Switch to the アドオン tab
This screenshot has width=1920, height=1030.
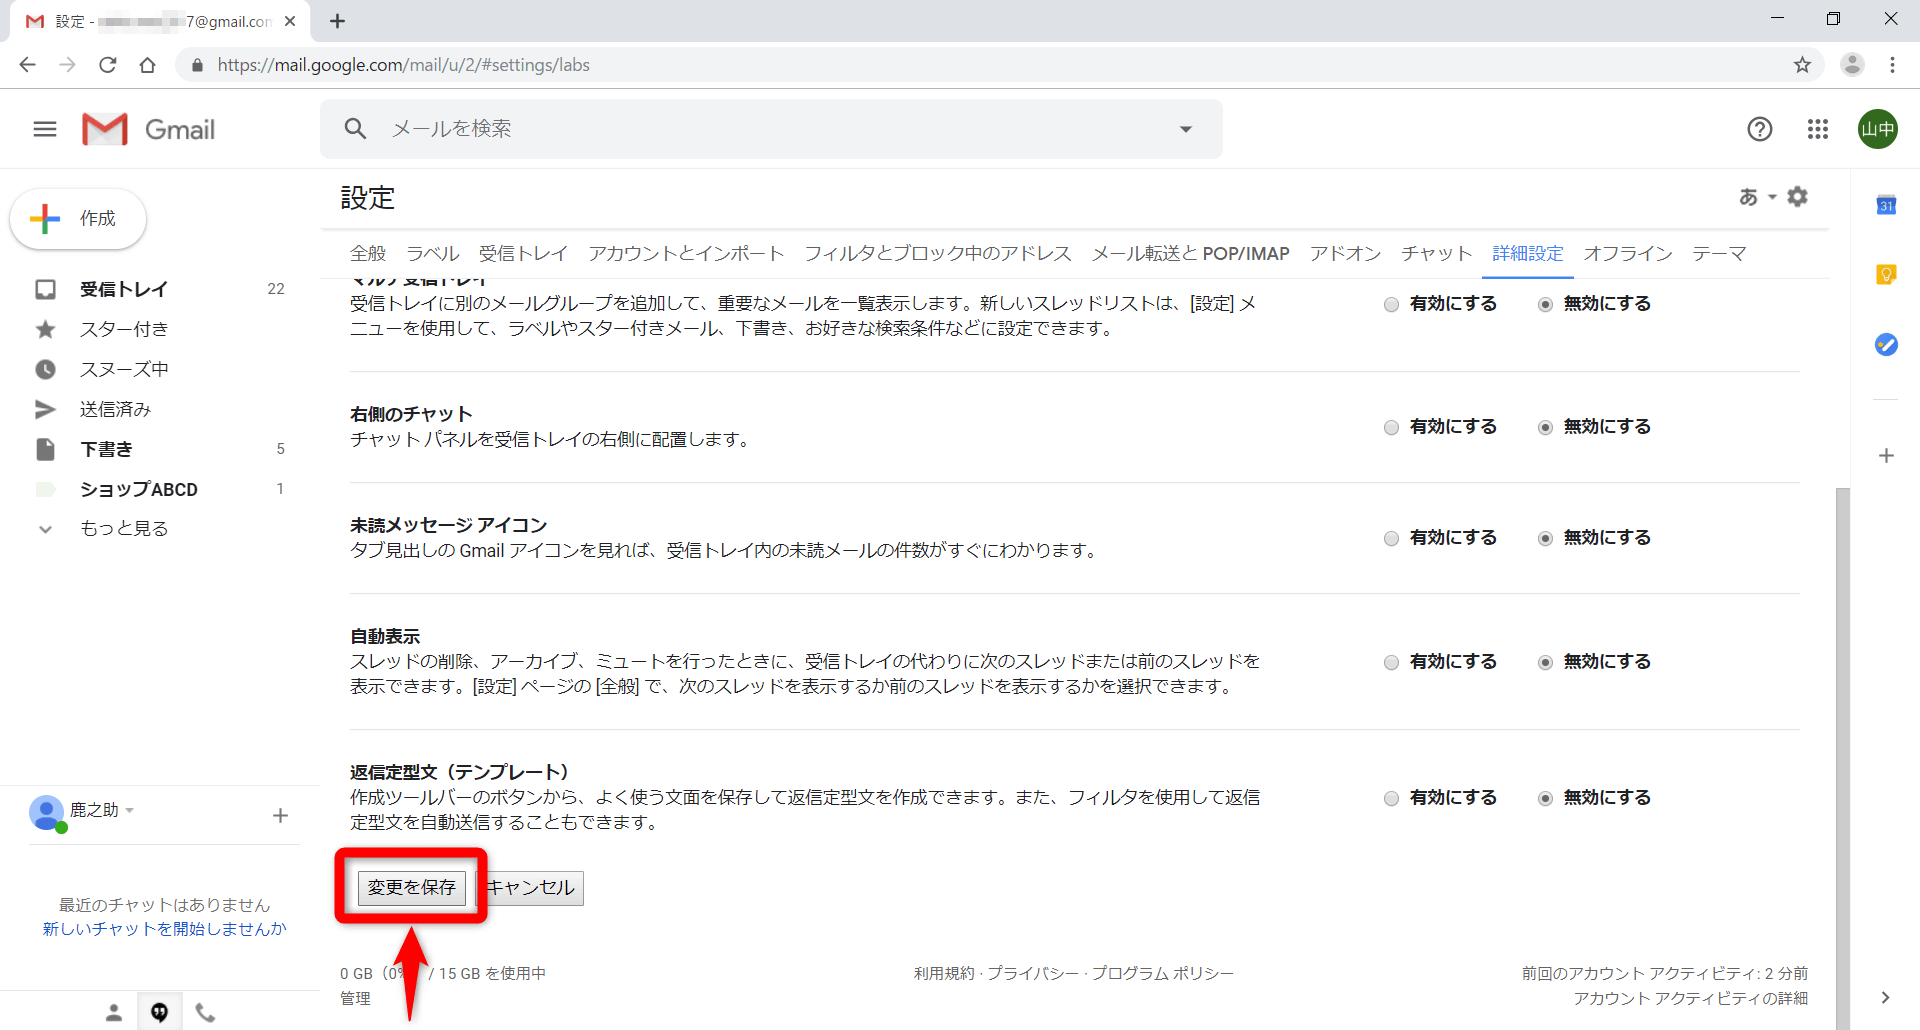(1345, 254)
